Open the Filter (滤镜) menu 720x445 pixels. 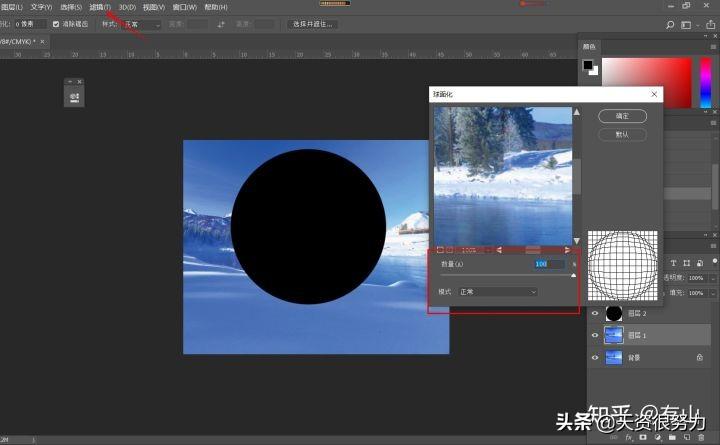coord(100,7)
